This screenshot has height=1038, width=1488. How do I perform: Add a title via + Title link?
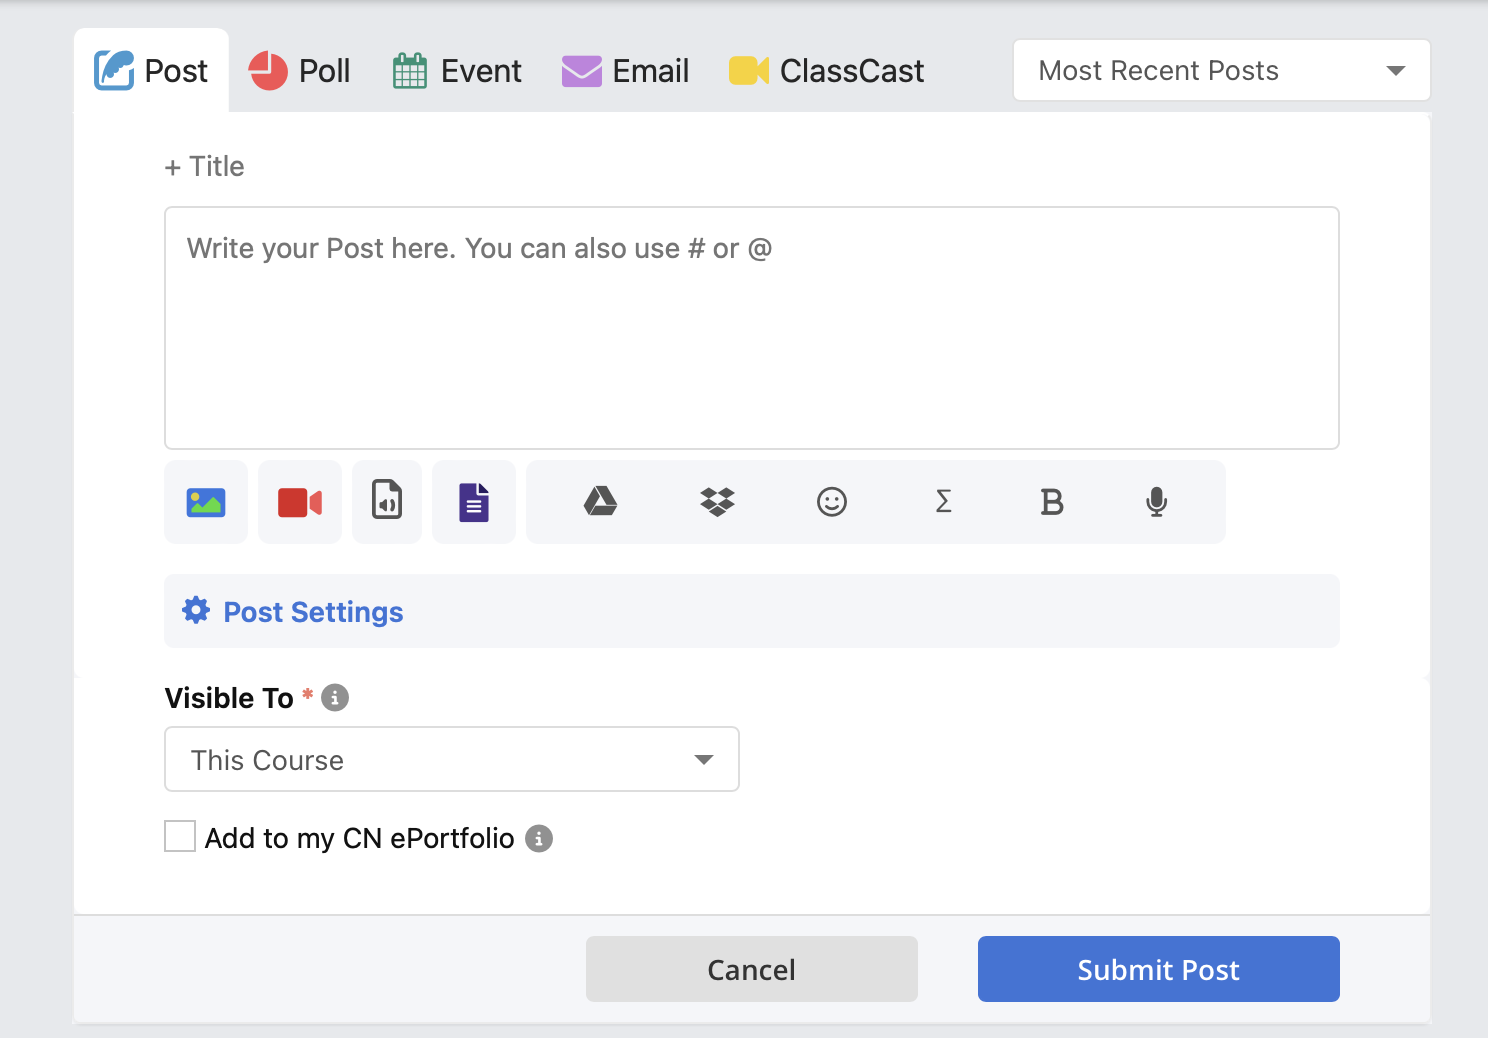pyautogui.click(x=204, y=166)
